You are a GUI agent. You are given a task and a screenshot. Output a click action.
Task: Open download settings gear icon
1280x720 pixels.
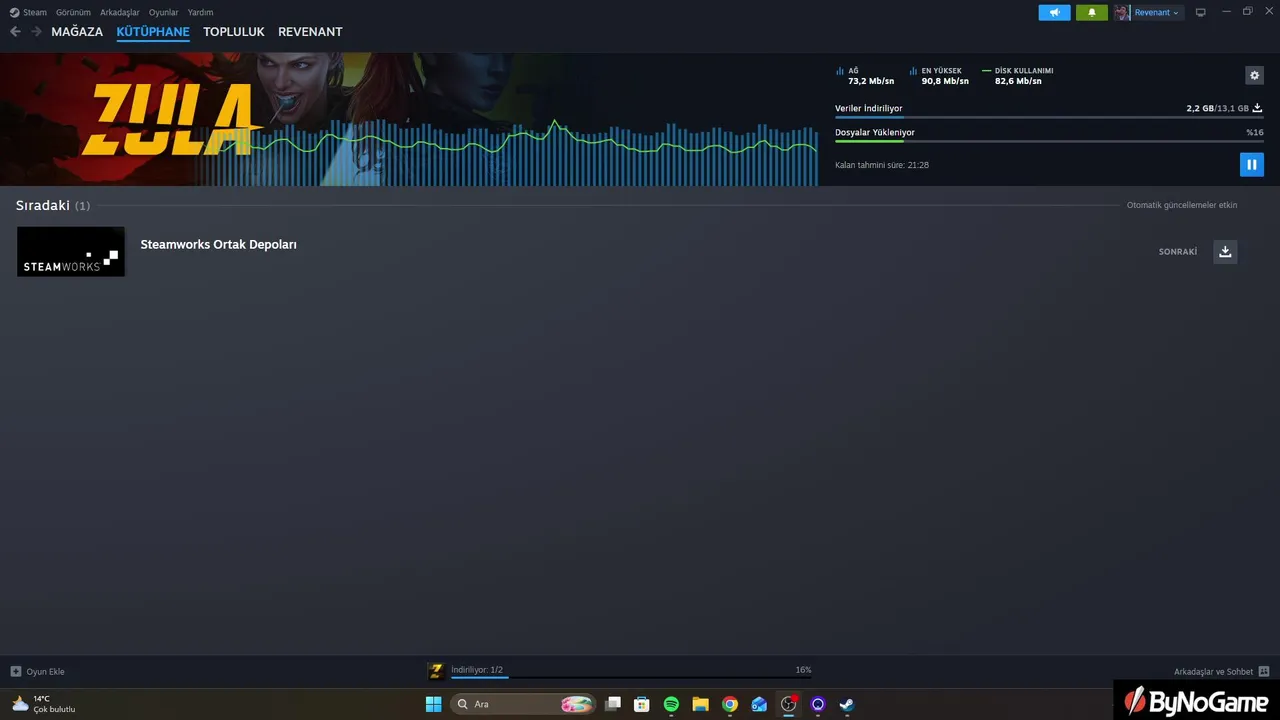[1254, 75]
